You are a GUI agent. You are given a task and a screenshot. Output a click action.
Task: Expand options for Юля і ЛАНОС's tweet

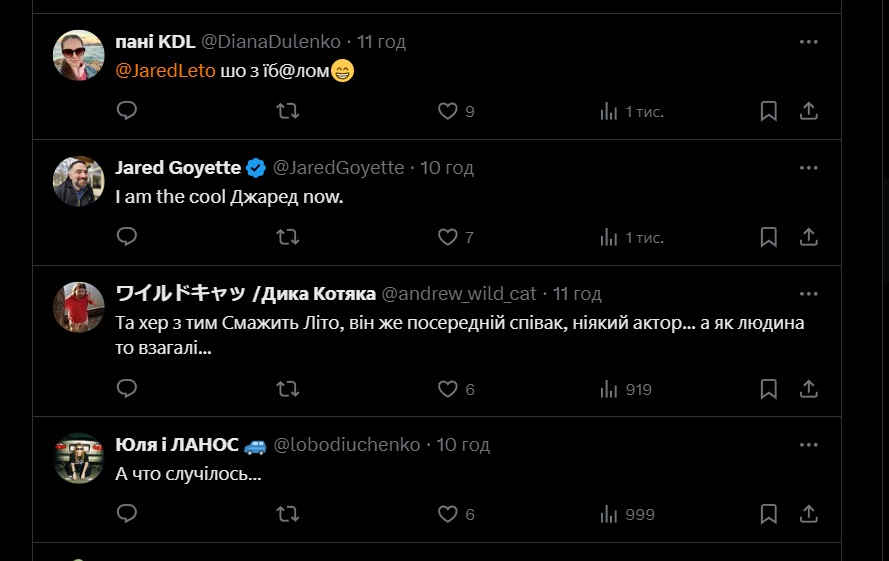808,444
